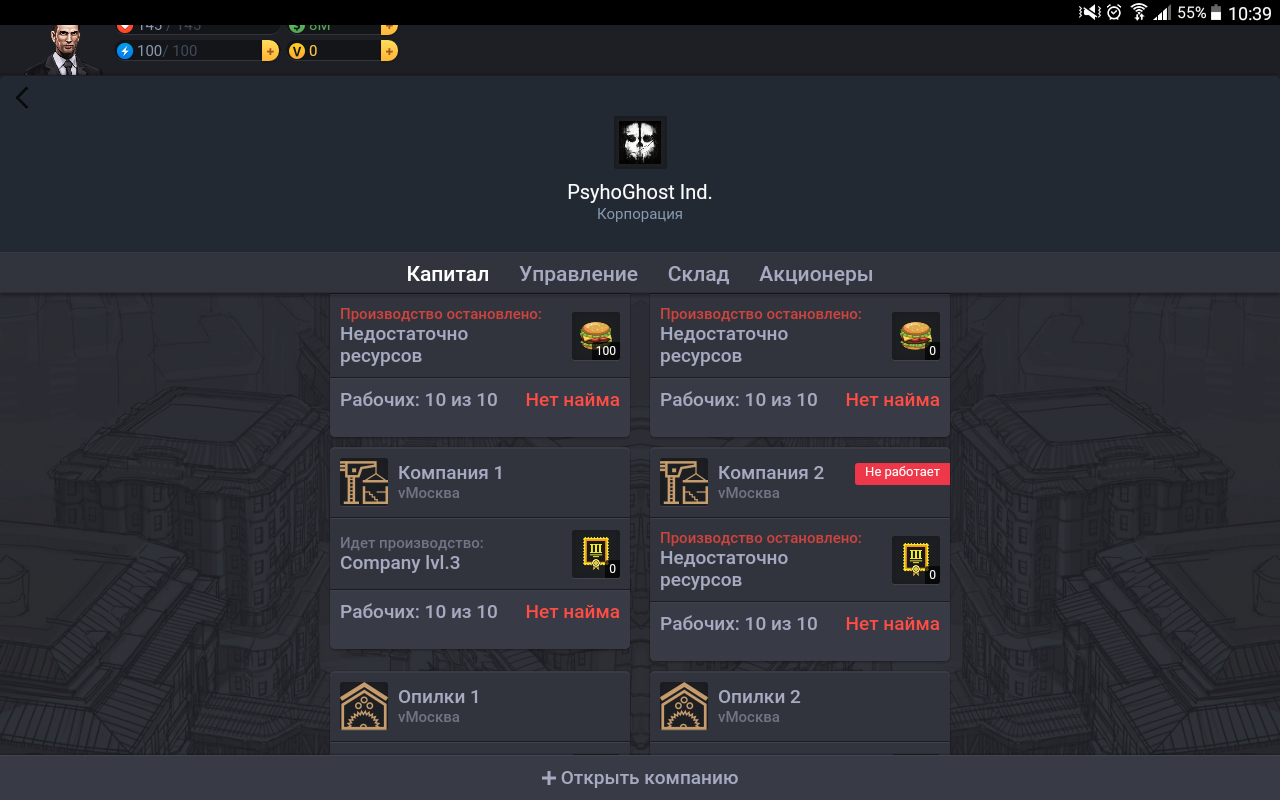The width and height of the screenshot is (1280, 800).
Task: Tap the burger resource icon showing 0
Action: pyautogui.click(x=916, y=336)
